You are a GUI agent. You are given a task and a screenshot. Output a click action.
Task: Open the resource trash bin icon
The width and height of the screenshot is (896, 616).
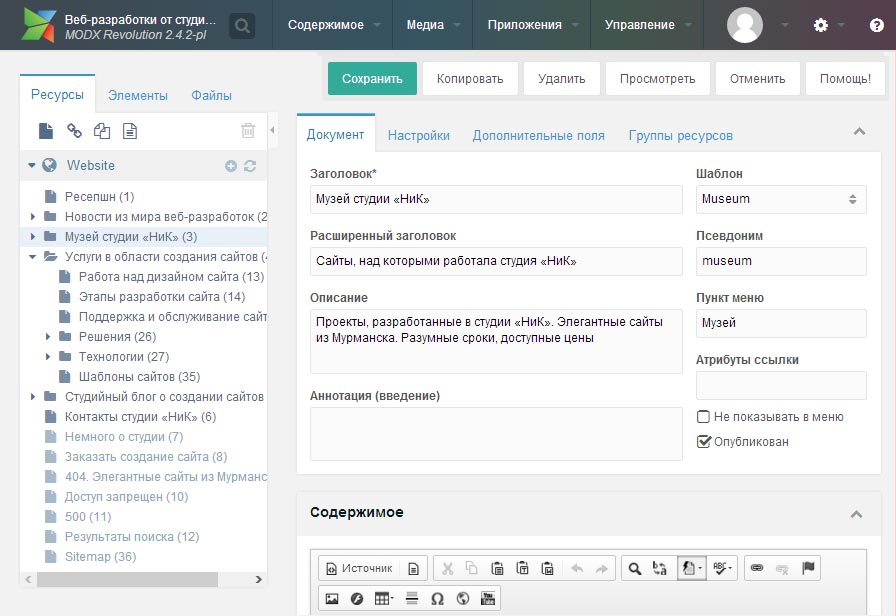point(248,131)
